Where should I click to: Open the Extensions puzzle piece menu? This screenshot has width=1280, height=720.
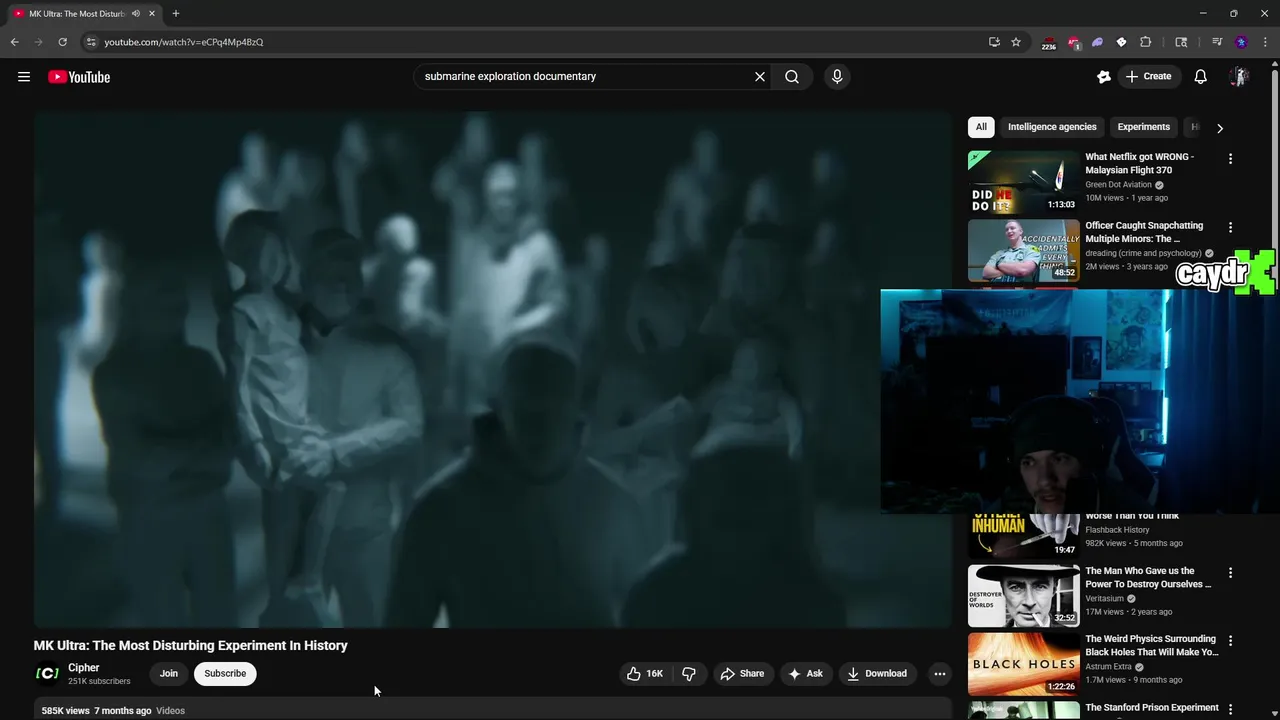(1146, 42)
